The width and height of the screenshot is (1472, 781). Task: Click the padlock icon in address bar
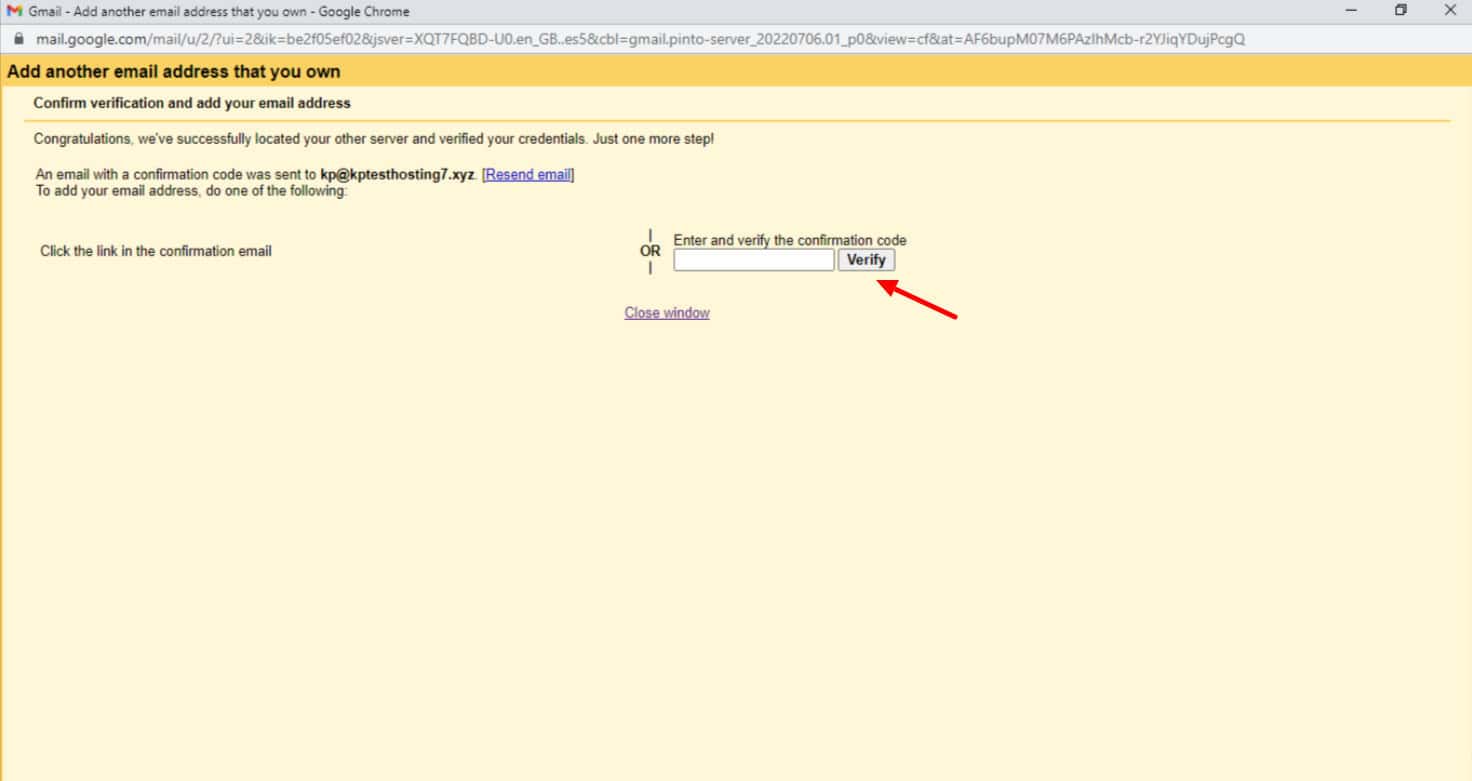point(17,40)
